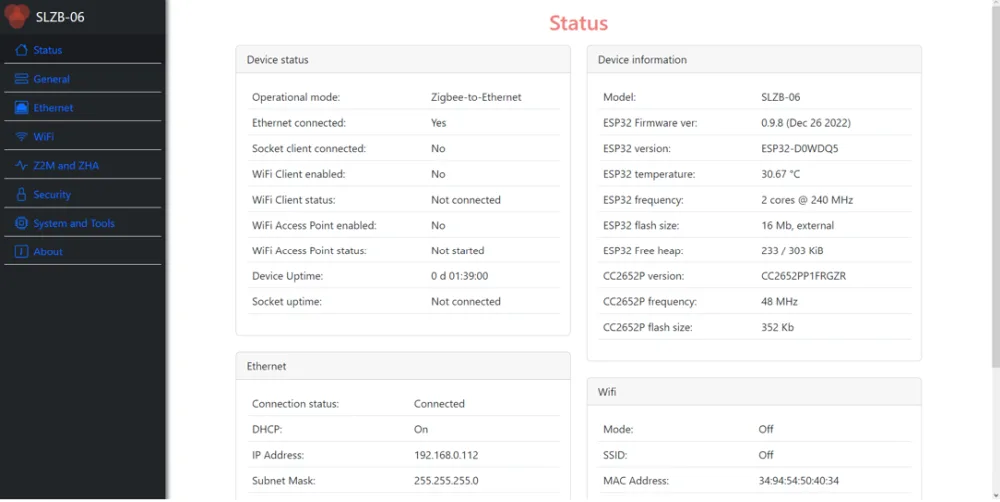
Task: Click the WiFi signal icon in sidebar
Action: 22,137
